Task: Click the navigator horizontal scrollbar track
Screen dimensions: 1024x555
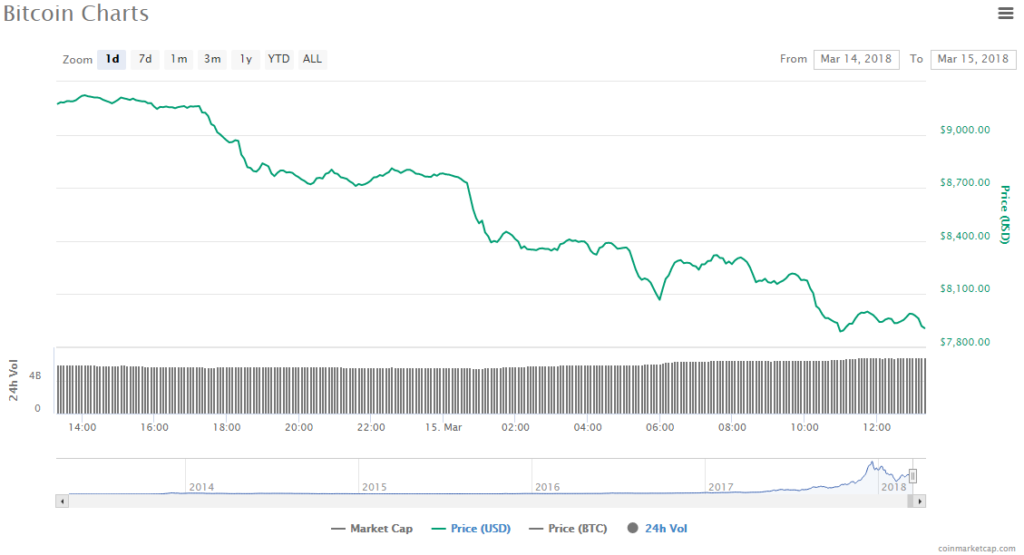Action: tap(490, 500)
